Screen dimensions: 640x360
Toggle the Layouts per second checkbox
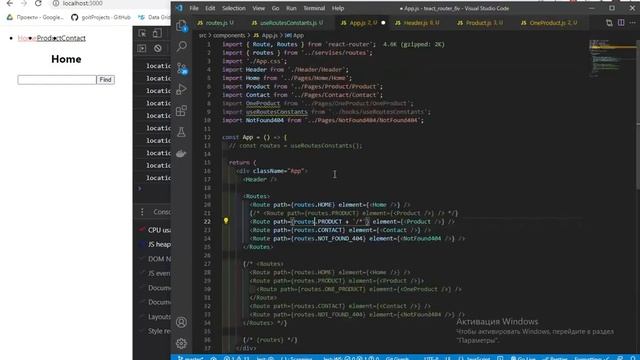point(142,316)
